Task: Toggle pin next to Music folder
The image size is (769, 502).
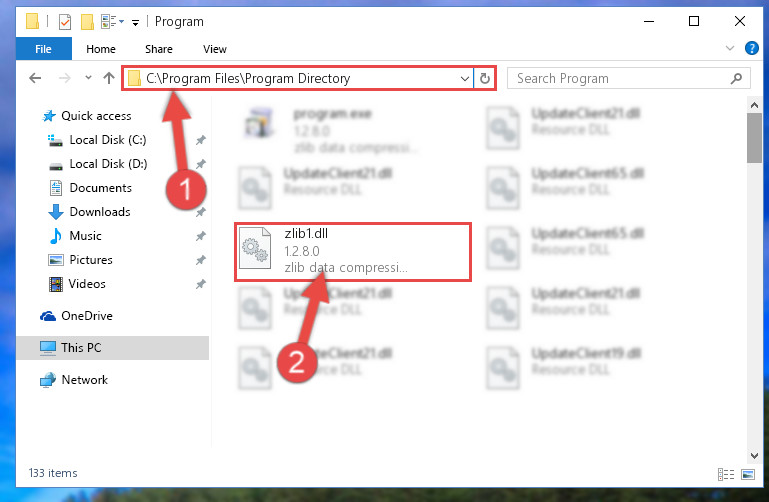Action: 201,236
